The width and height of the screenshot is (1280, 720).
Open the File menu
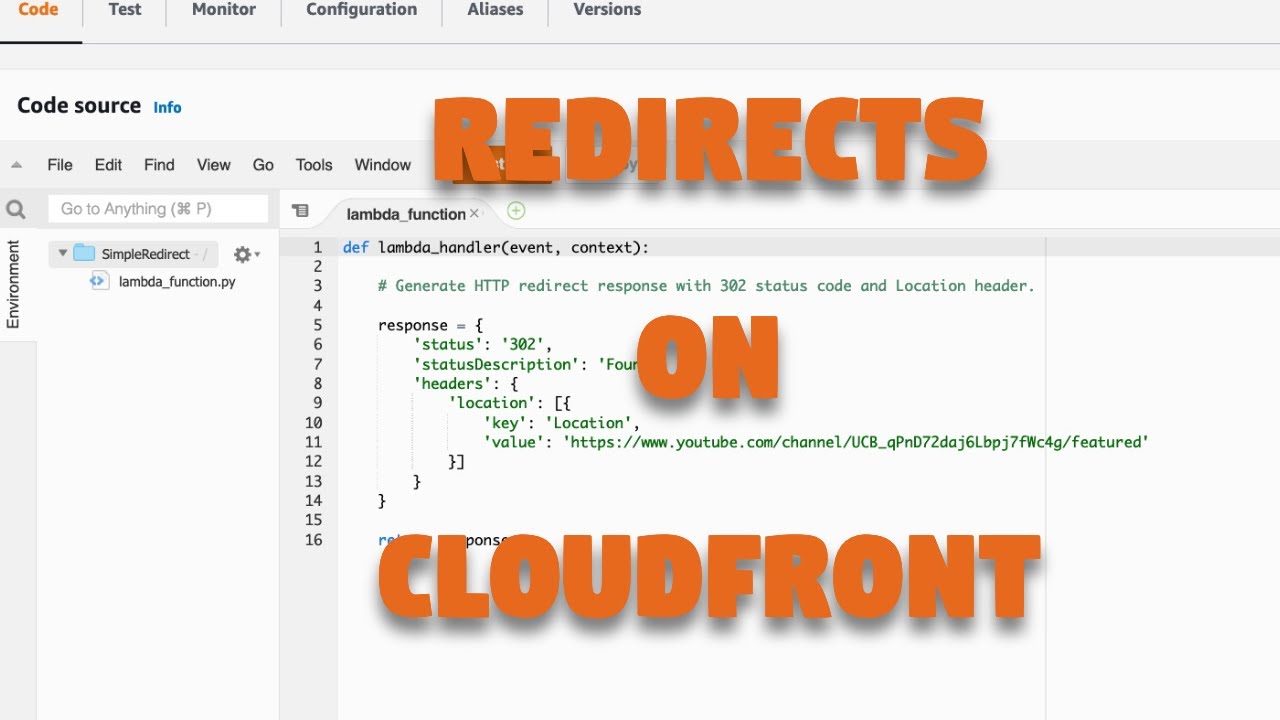60,165
